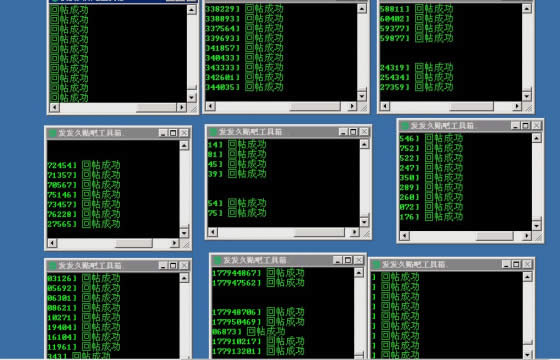
Task: Click the scroll-down arrow in the window listing 546 and 752
Action: pyautogui.click(x=536, y=226)
